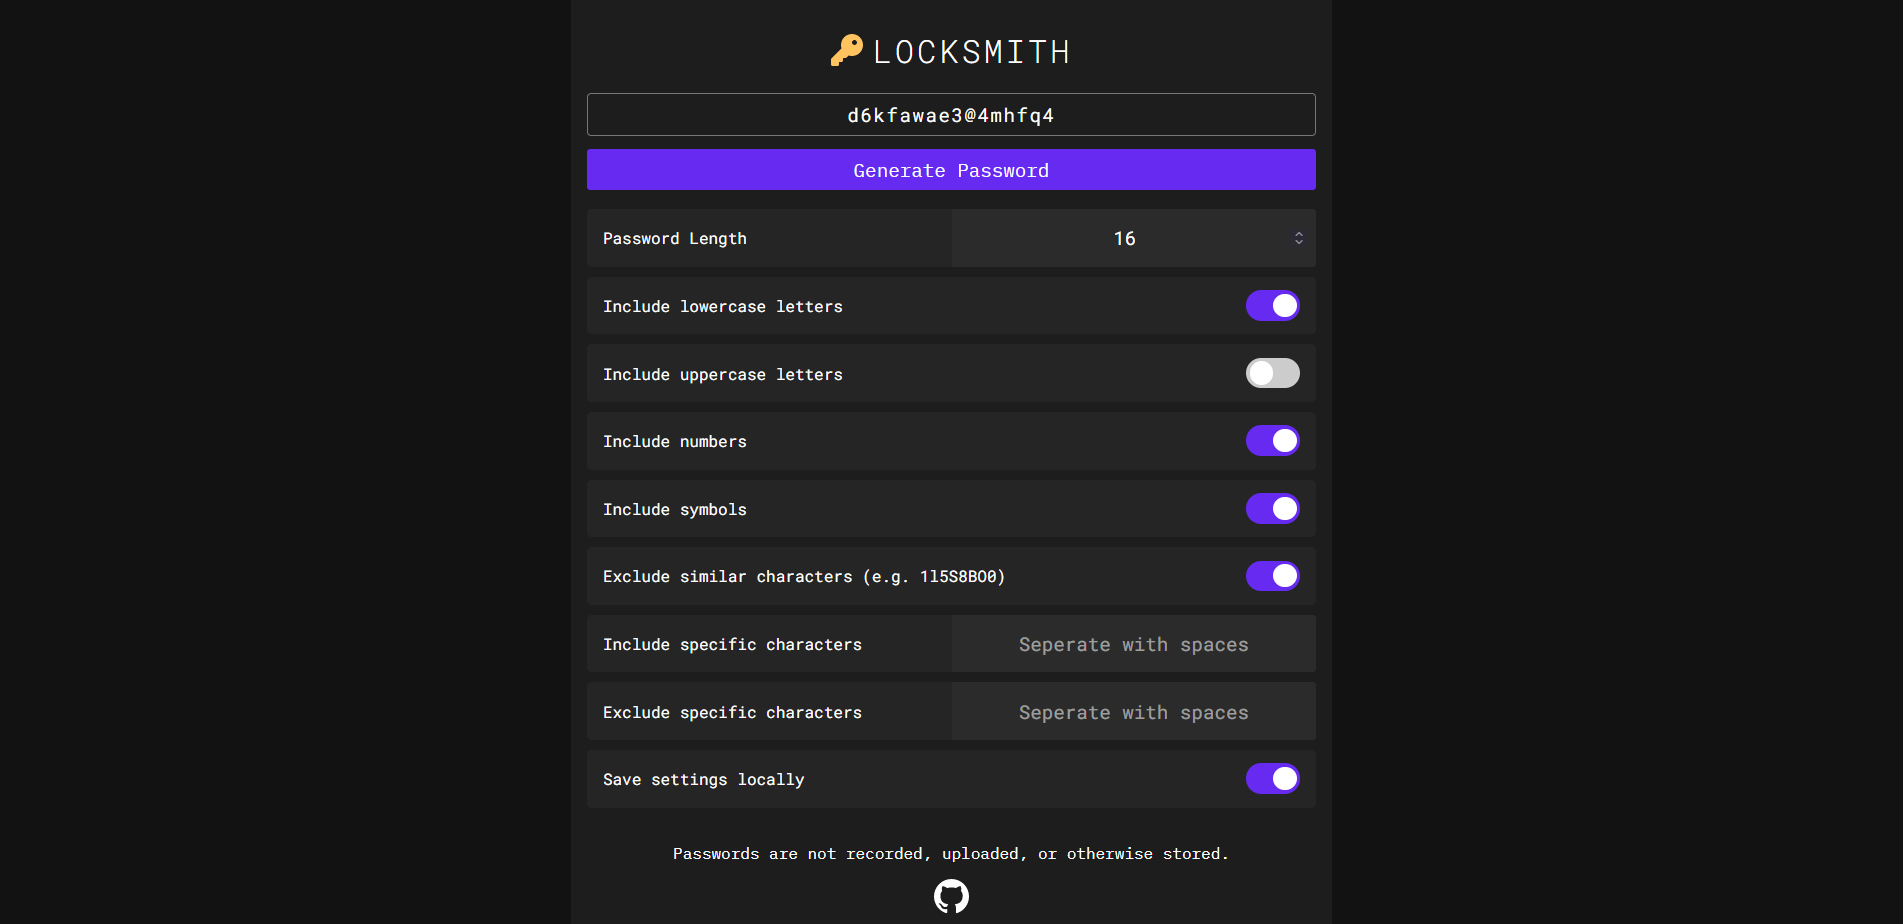Click the Generate Password button
The height and width of the screenshot is (924, 1903).
coord(951,170)
